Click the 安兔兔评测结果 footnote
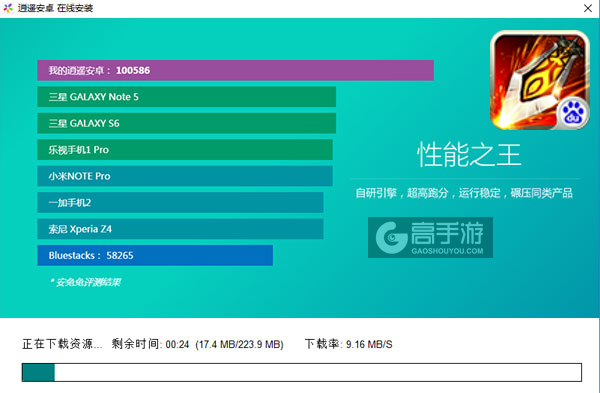Viewport: 600px width, 393px height. pos(85,282)
